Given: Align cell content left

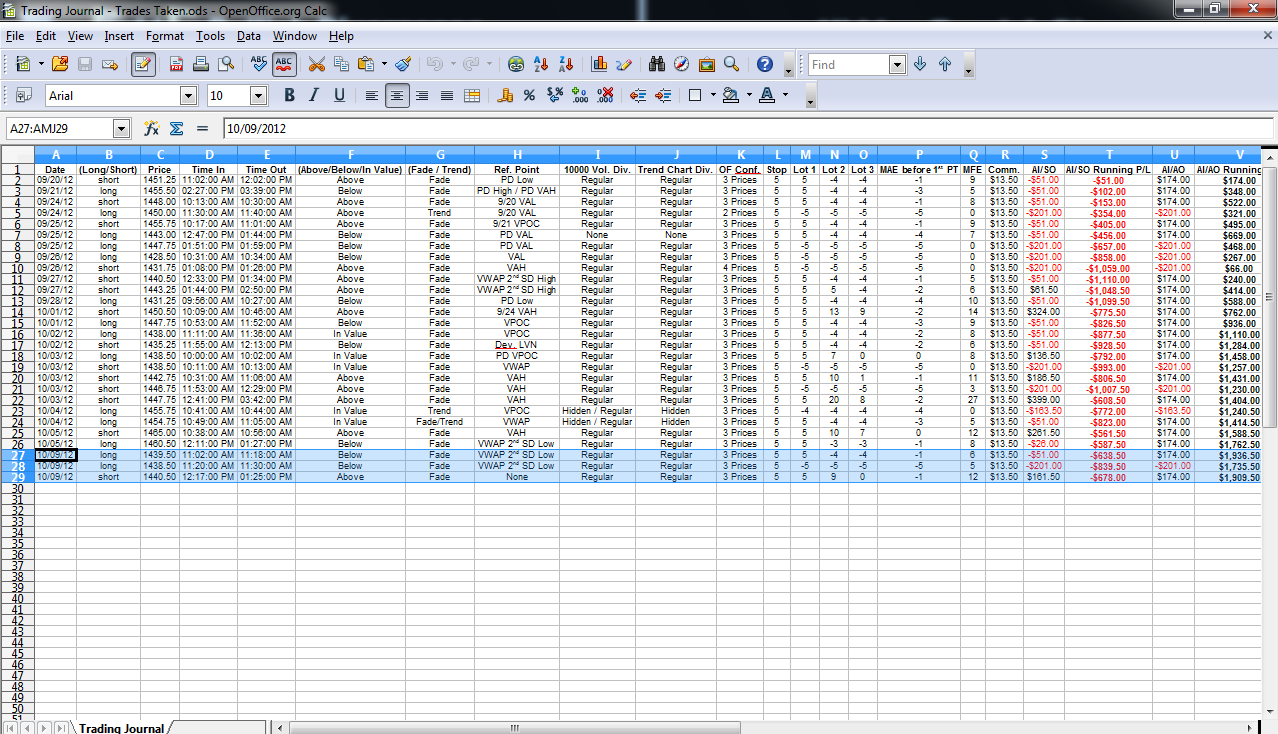Looking at the screenshot, I should pos(372,95).
